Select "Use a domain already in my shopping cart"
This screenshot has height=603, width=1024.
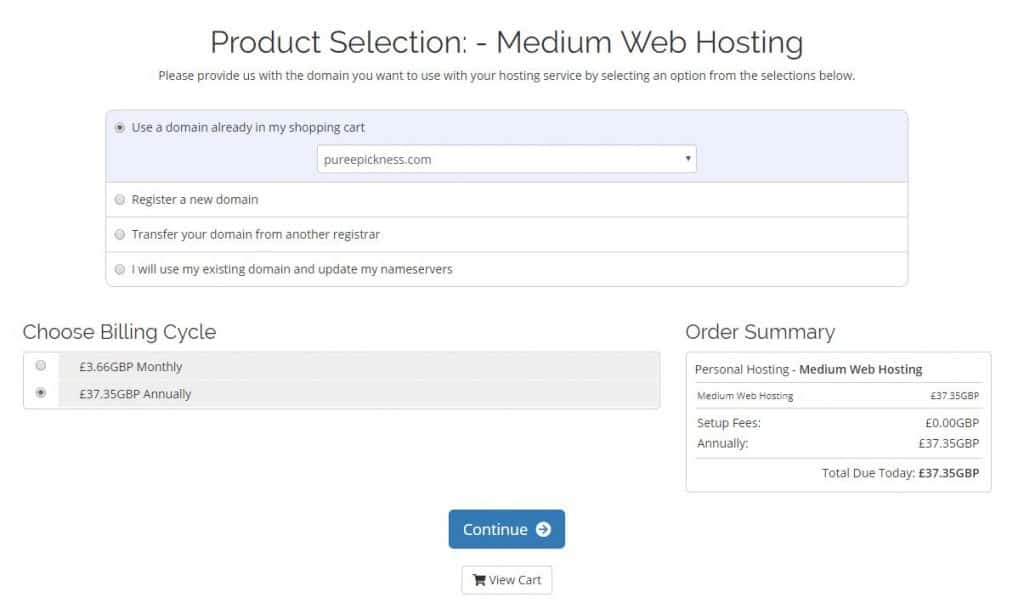[x=121, y=128]
